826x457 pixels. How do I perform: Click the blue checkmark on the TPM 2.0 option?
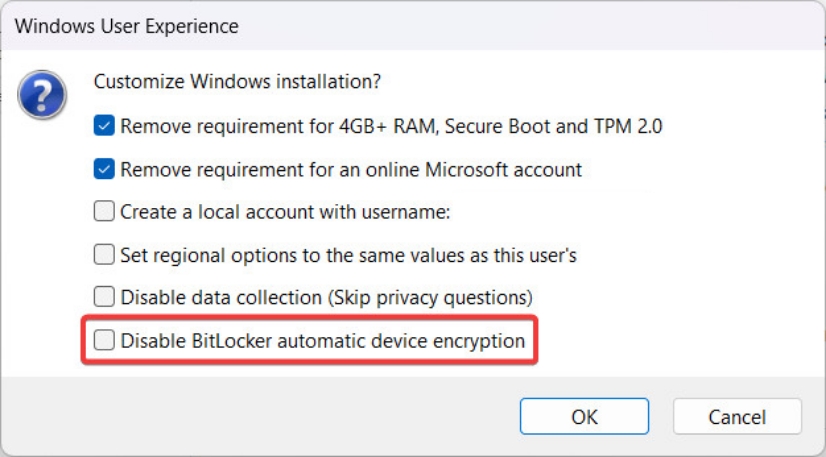click(x=104, y=126)
